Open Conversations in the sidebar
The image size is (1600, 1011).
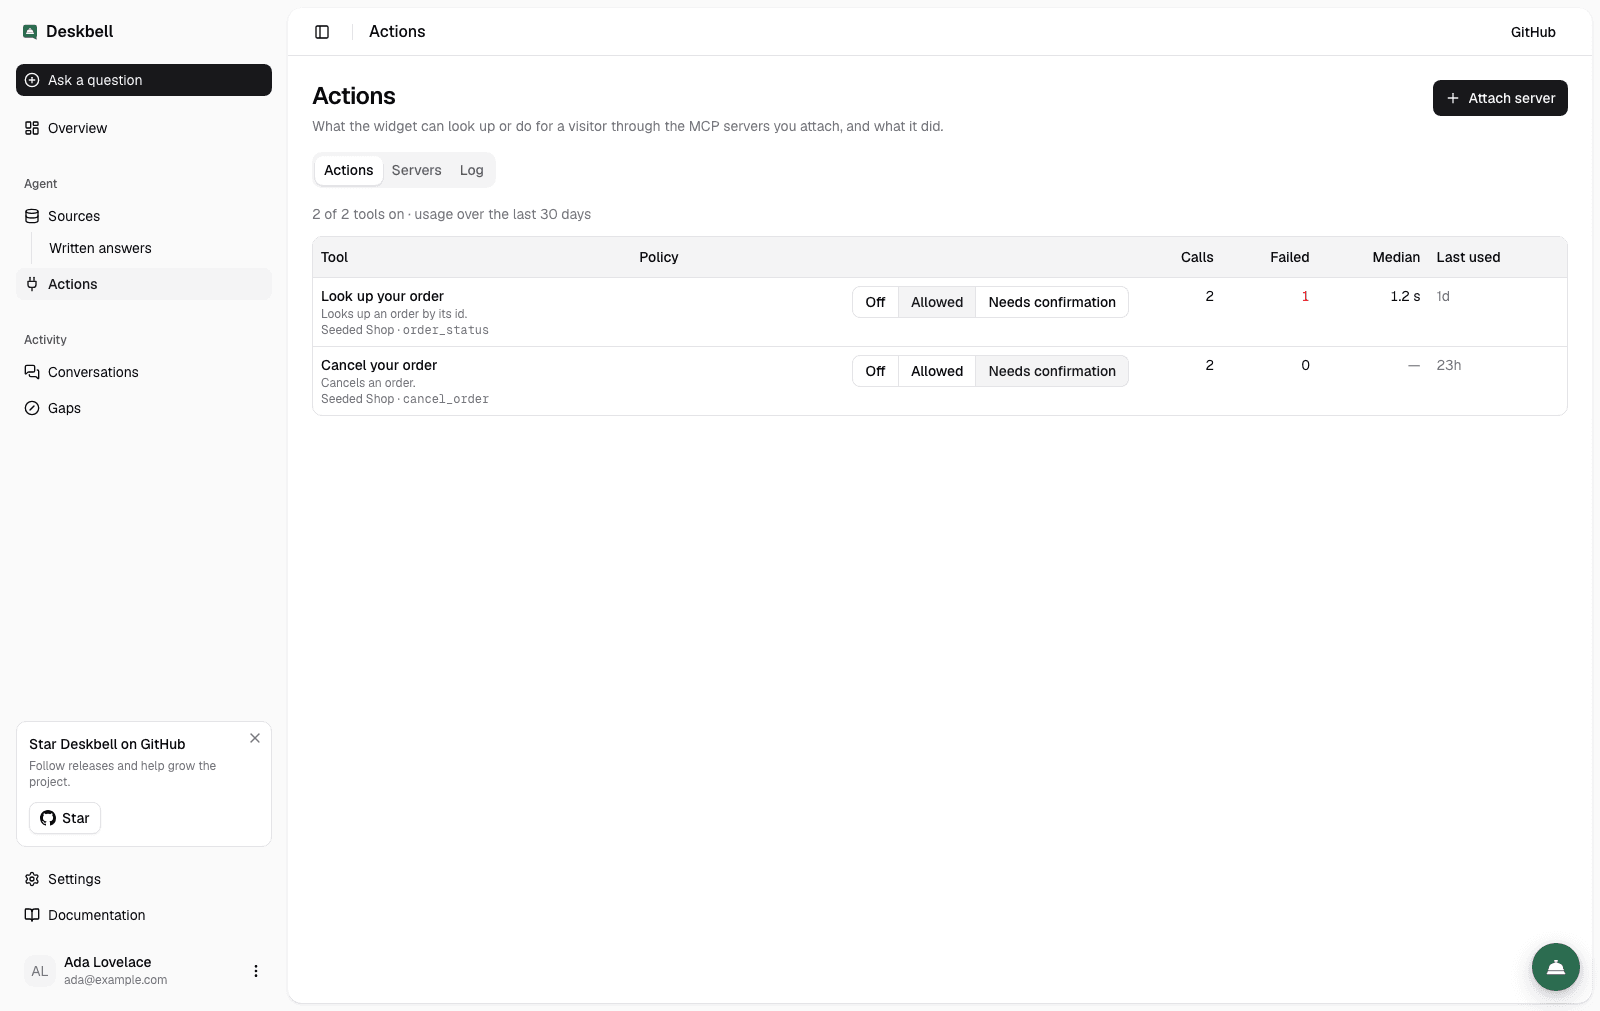coord(144,372)
